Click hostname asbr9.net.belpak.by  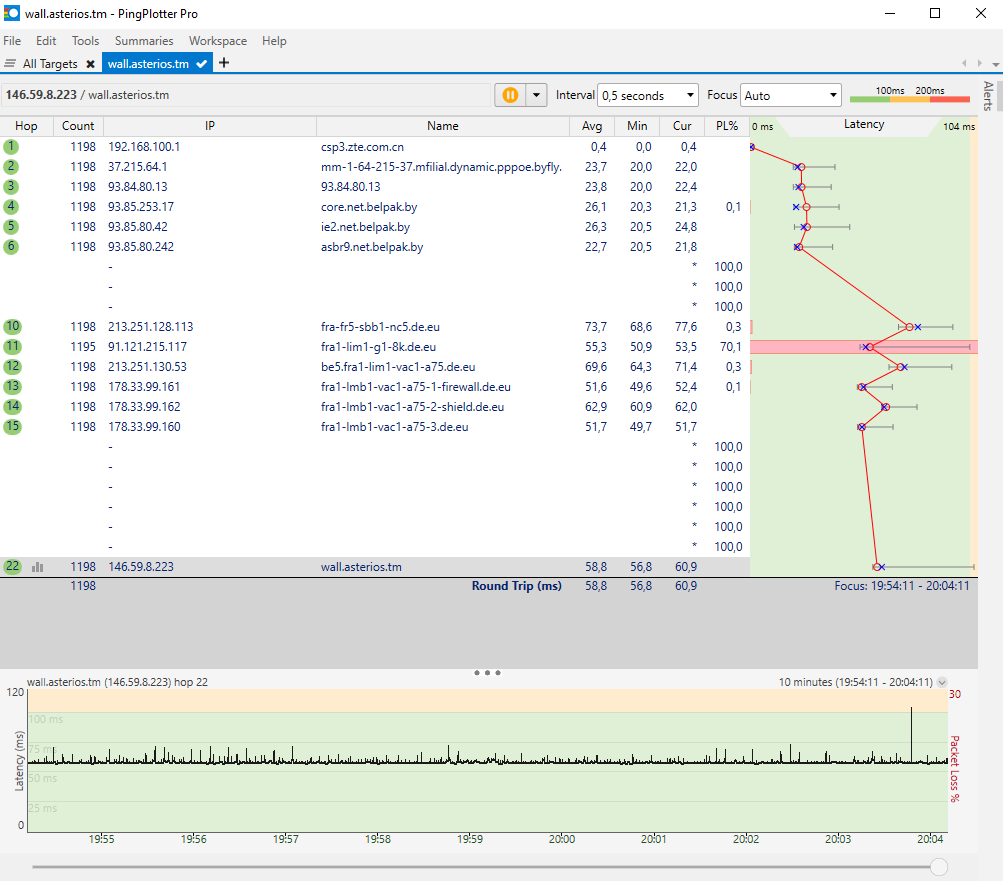(x=372, y=246)
